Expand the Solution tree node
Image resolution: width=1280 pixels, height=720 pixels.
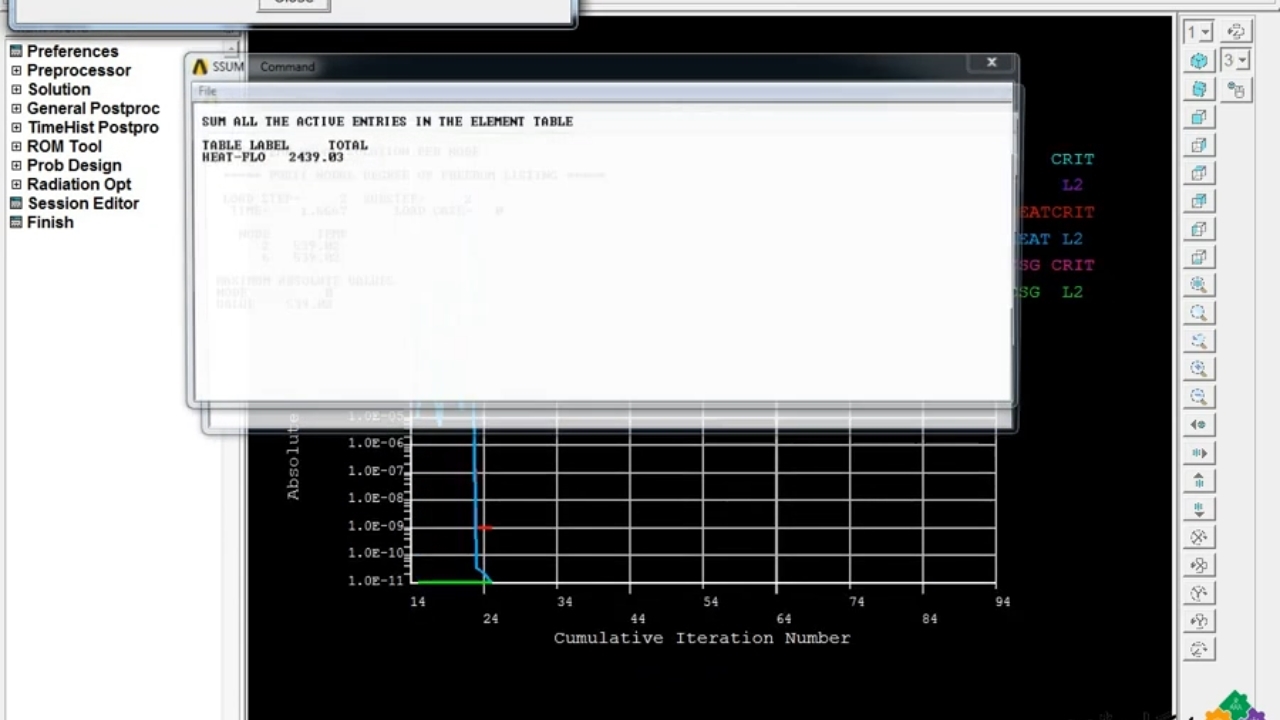[16, 90]
